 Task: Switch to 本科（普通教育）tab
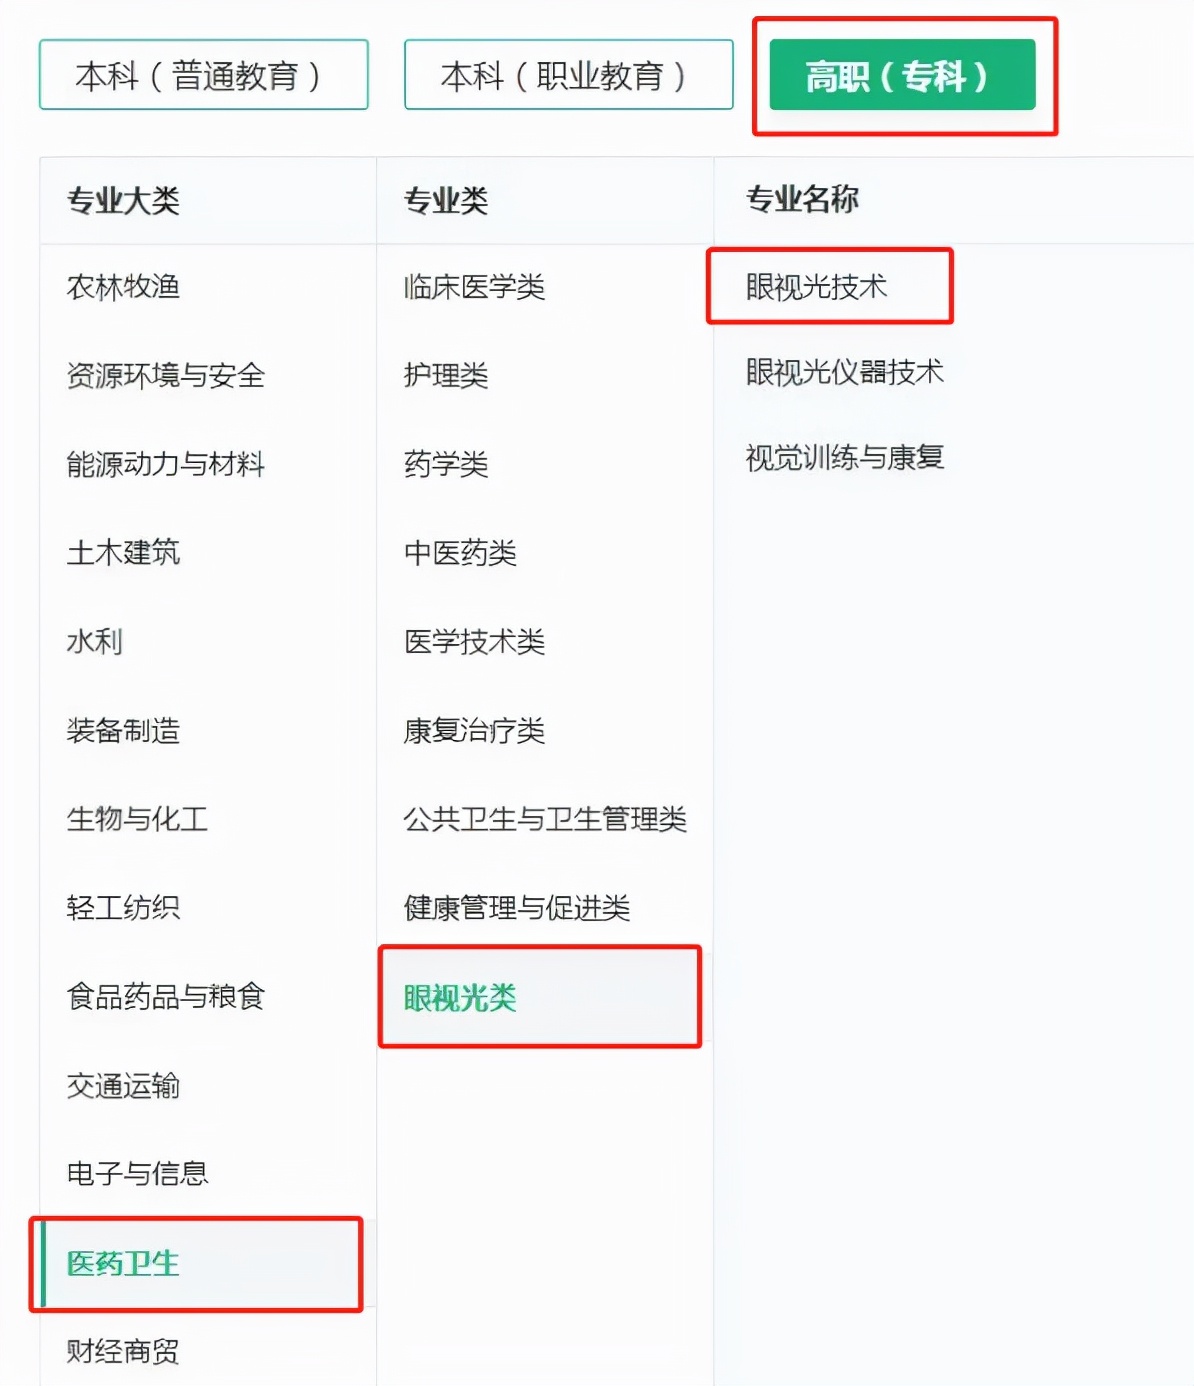[x=203, y=75]
